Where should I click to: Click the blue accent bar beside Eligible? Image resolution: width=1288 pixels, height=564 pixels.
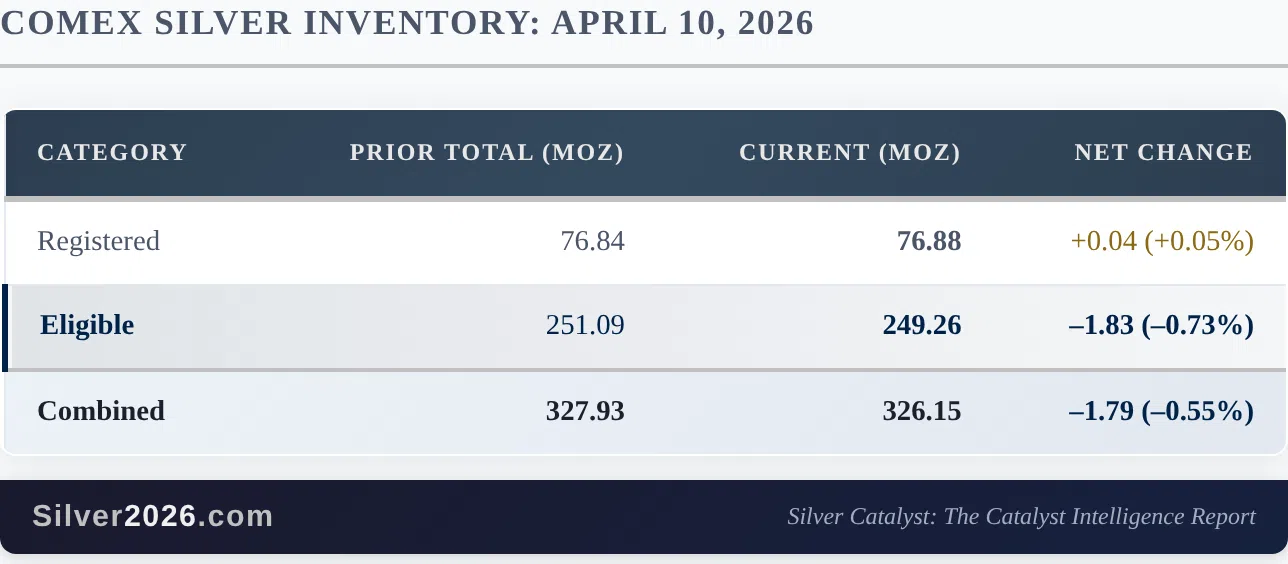click(5, 327)
